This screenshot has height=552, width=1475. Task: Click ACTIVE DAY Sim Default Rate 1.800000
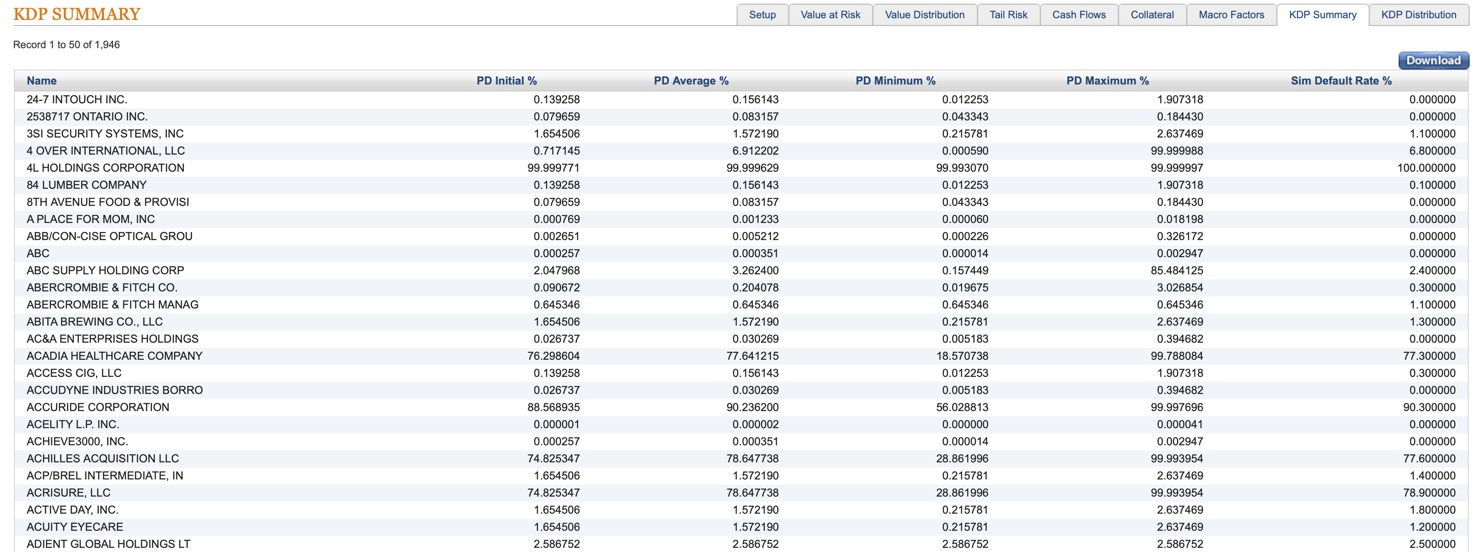(x=1432, y=510)
